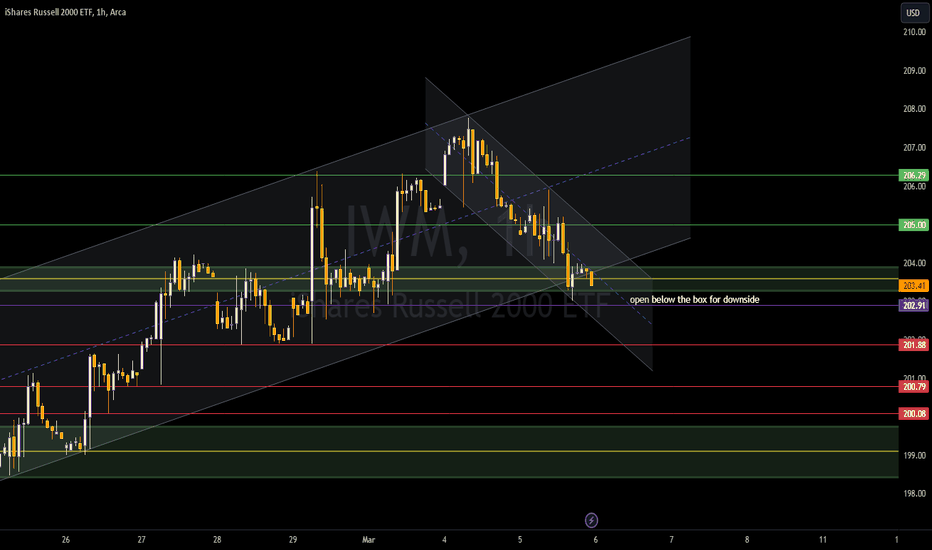Click the 208.00 price axis tick
932x550 pixels.
tap(914, 109)
